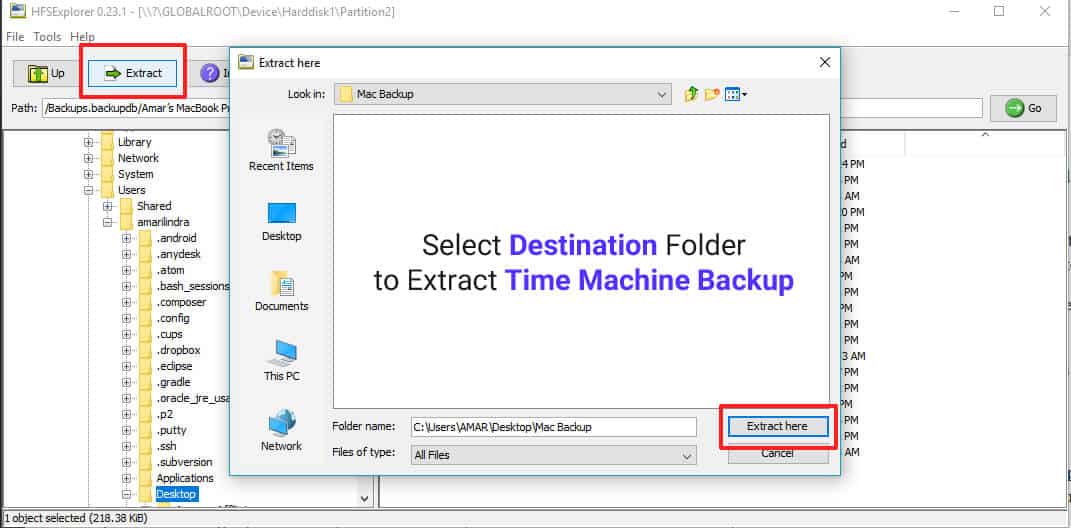
Task: Expand the .ssh tree node
Action: [x=126, y=446]
